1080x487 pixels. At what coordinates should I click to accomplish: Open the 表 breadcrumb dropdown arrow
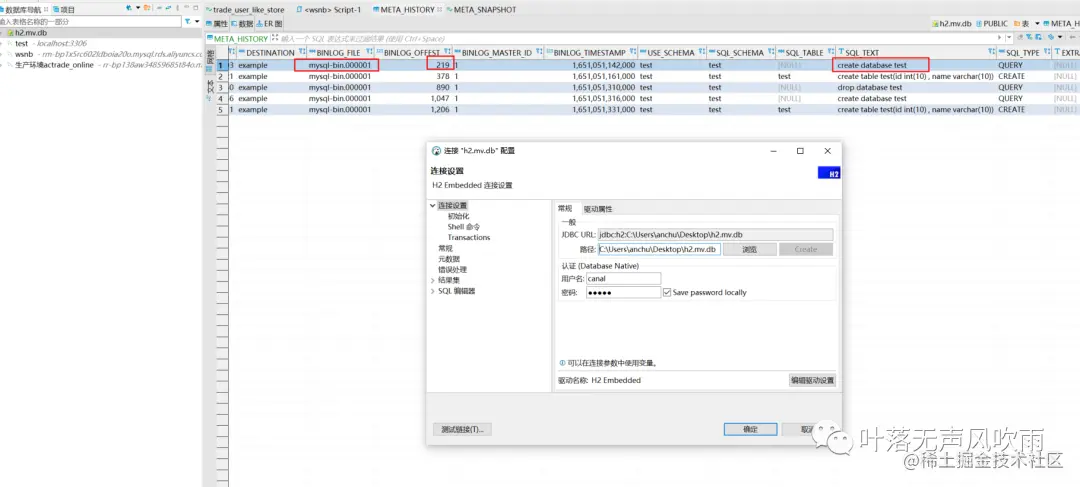1037,23
